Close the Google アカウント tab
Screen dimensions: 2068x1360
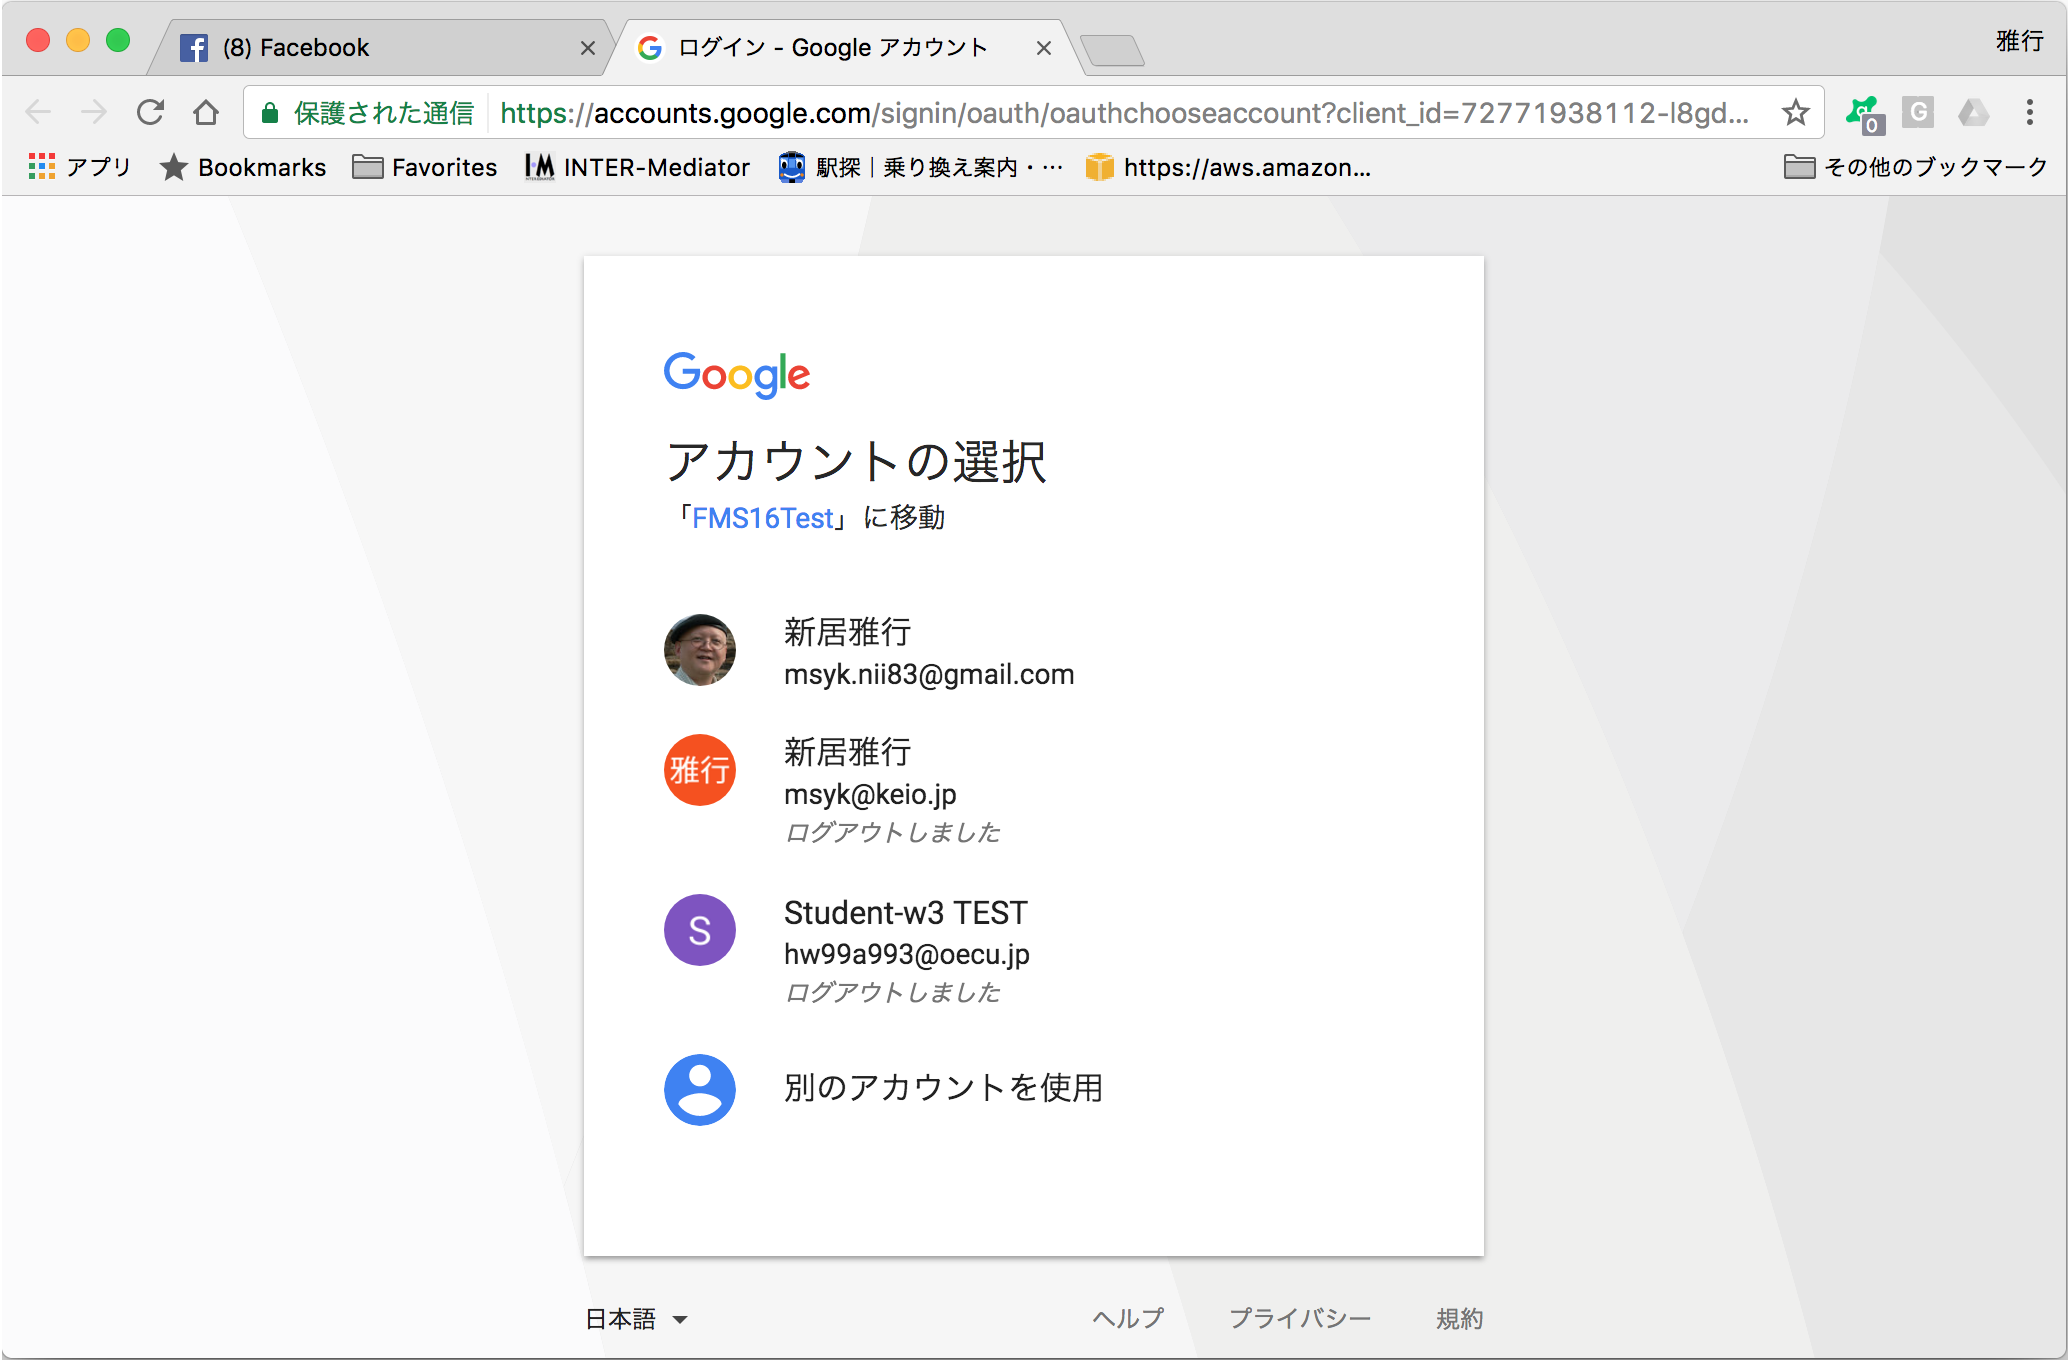(1043, 48)
